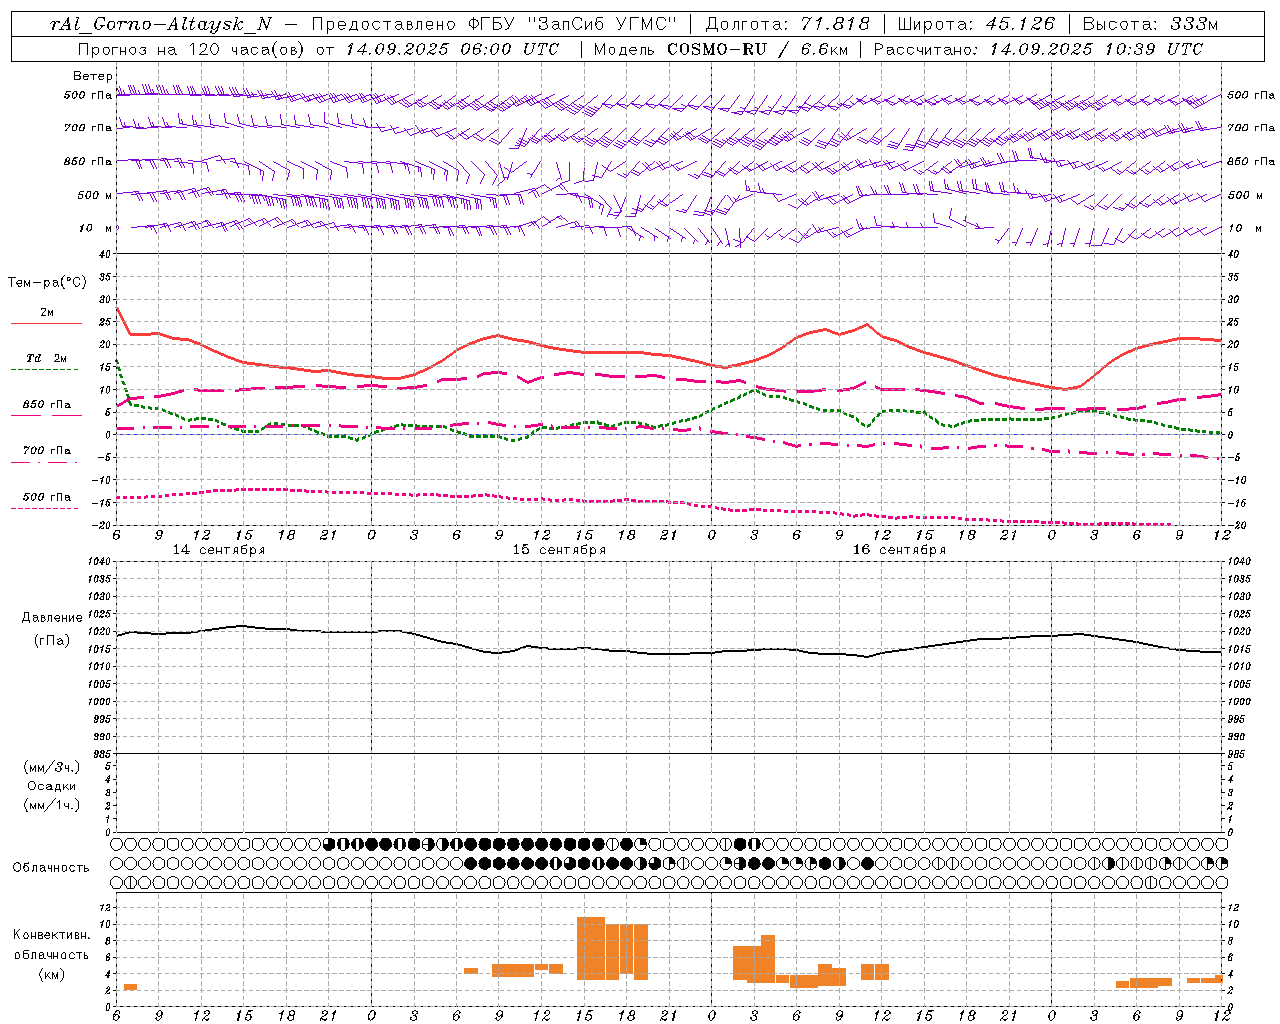Image resolution: width=1280 pixels, height=1024 pixels.
Task: Click the (км) unit under convective cloudiness
Action: pyautogui.click(x=51, y=974)
